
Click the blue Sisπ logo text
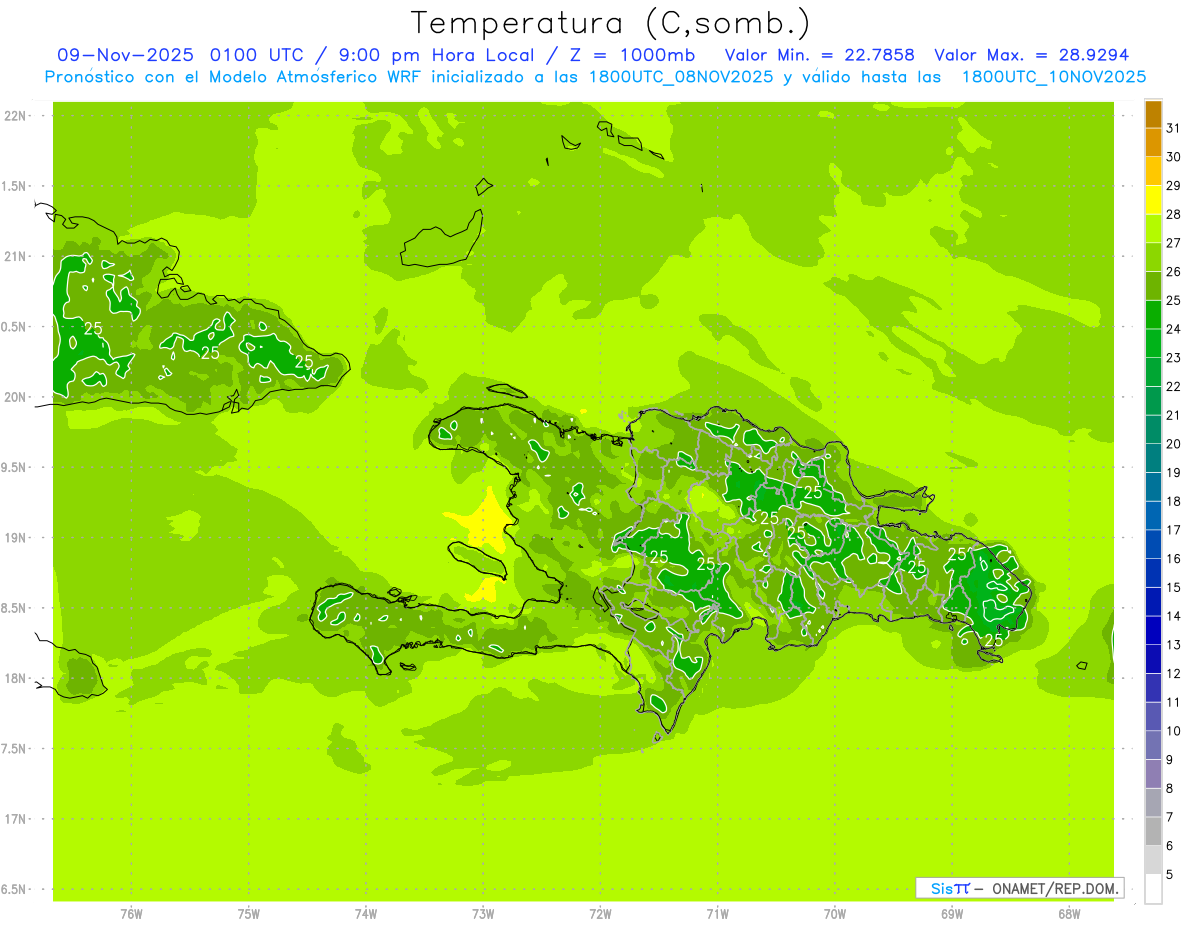(x=949, y=888)
